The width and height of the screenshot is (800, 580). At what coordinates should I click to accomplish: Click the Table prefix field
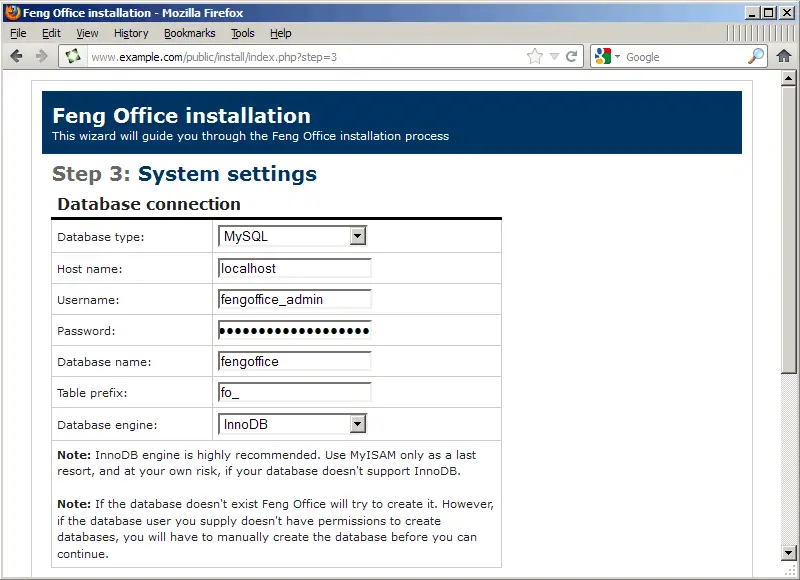(x=294, y=393)
